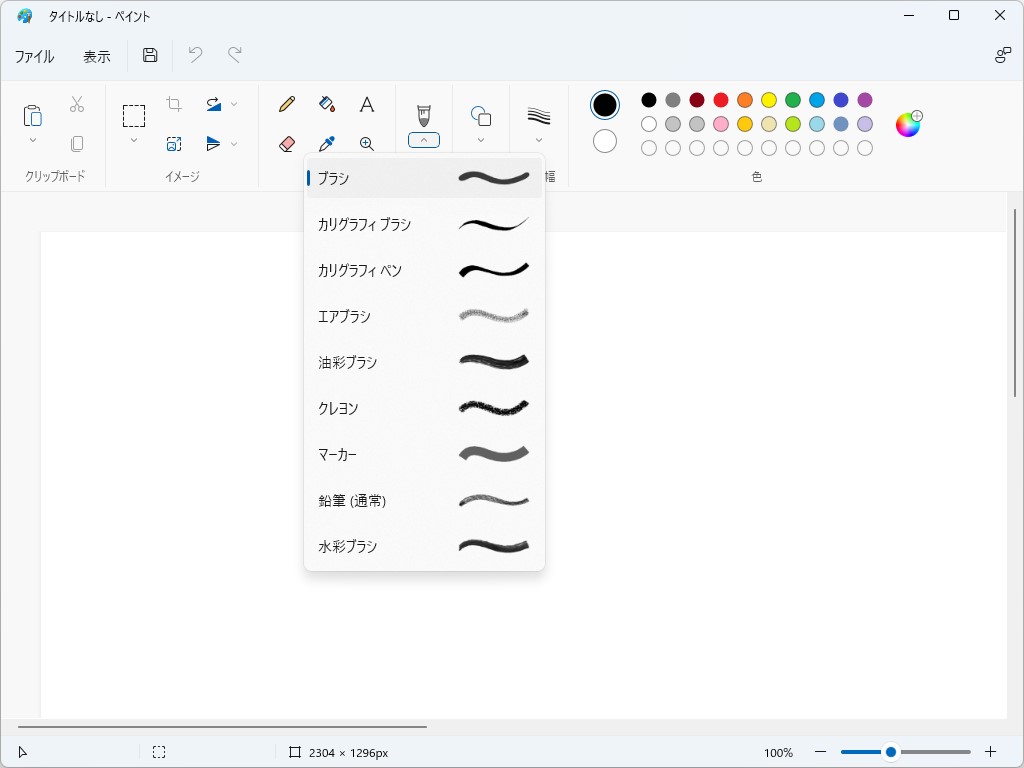Click the vertical scrollbar on the right

[x=1014, y=302]
